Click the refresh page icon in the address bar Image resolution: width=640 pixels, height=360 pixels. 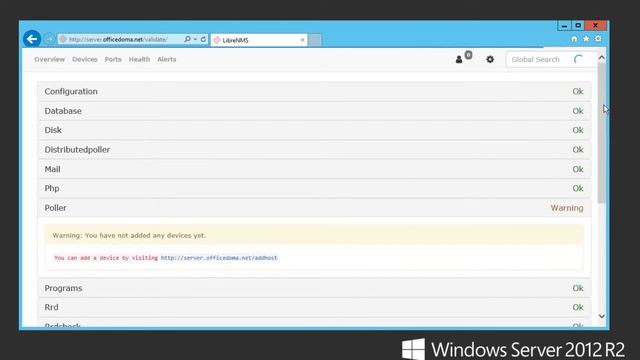[203, 39]
